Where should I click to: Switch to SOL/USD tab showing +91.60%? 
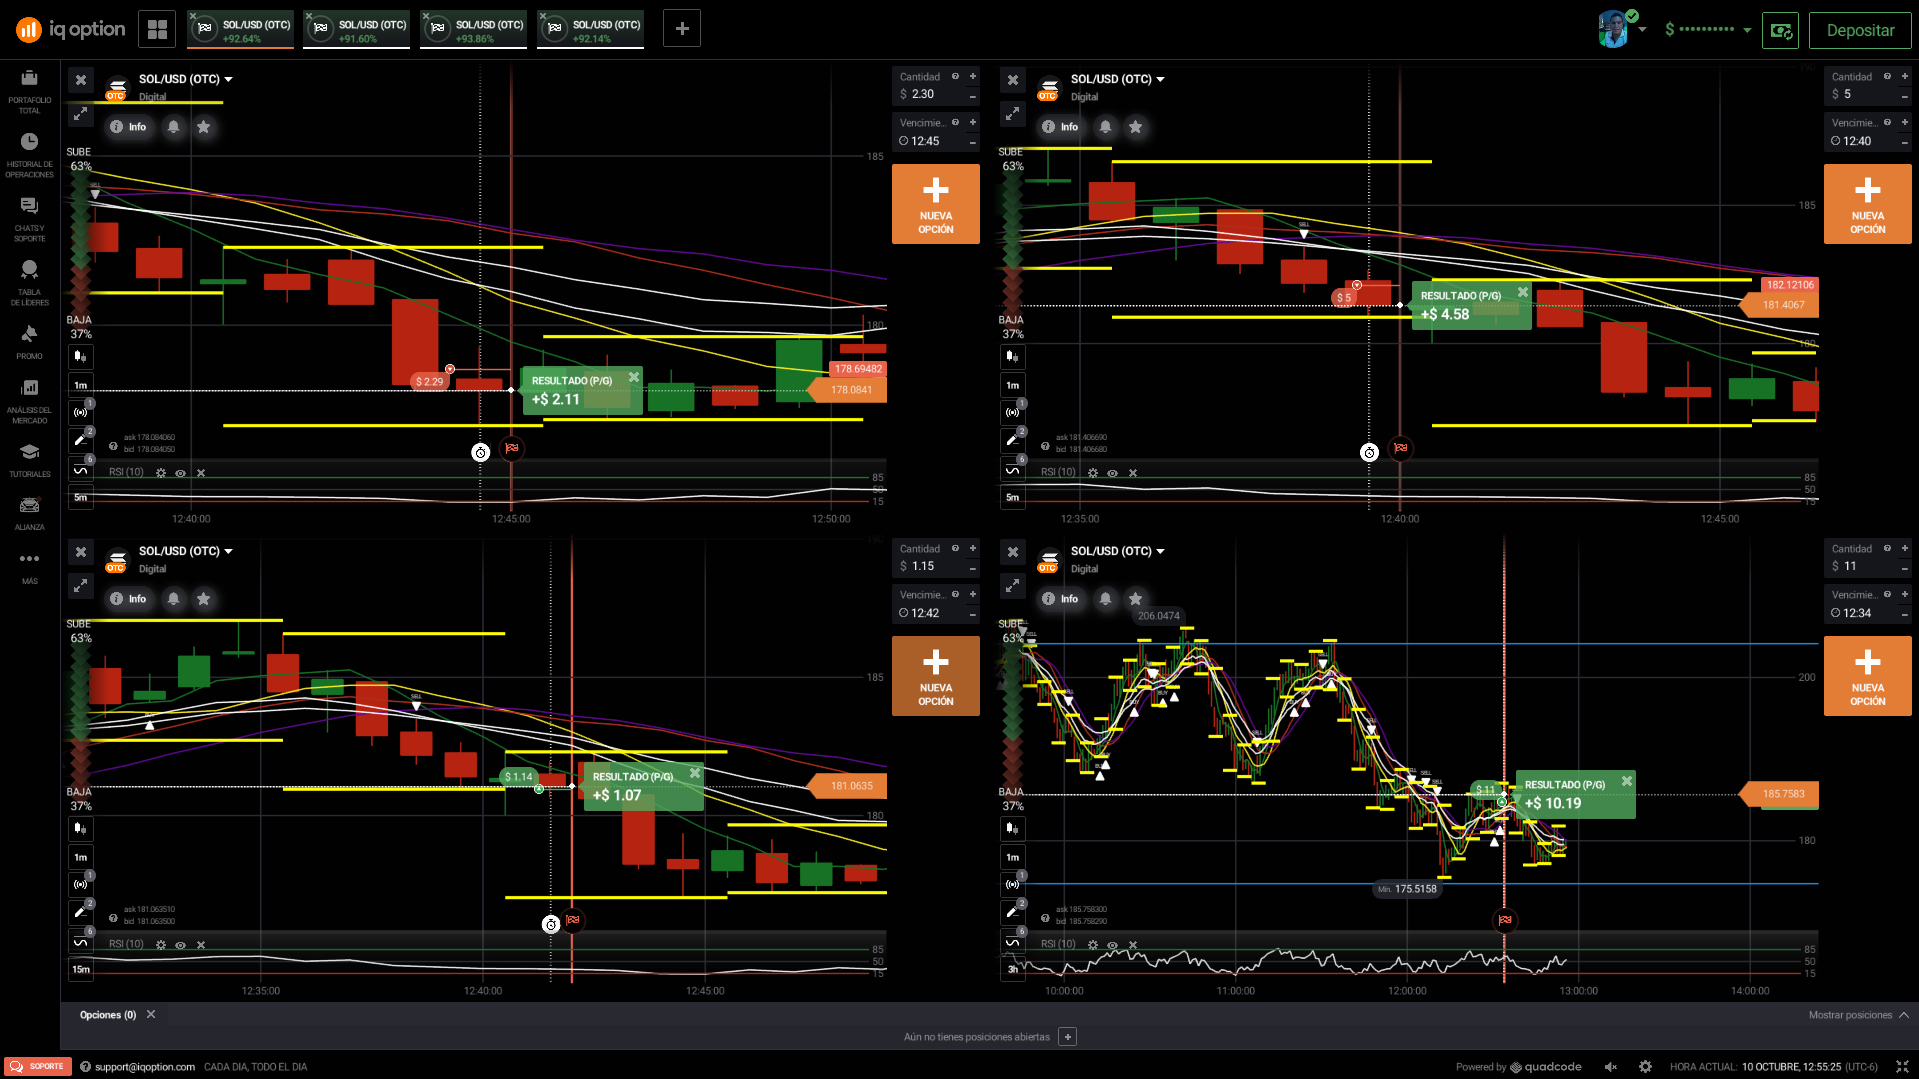pyautogui.click(x=358, y=30)
